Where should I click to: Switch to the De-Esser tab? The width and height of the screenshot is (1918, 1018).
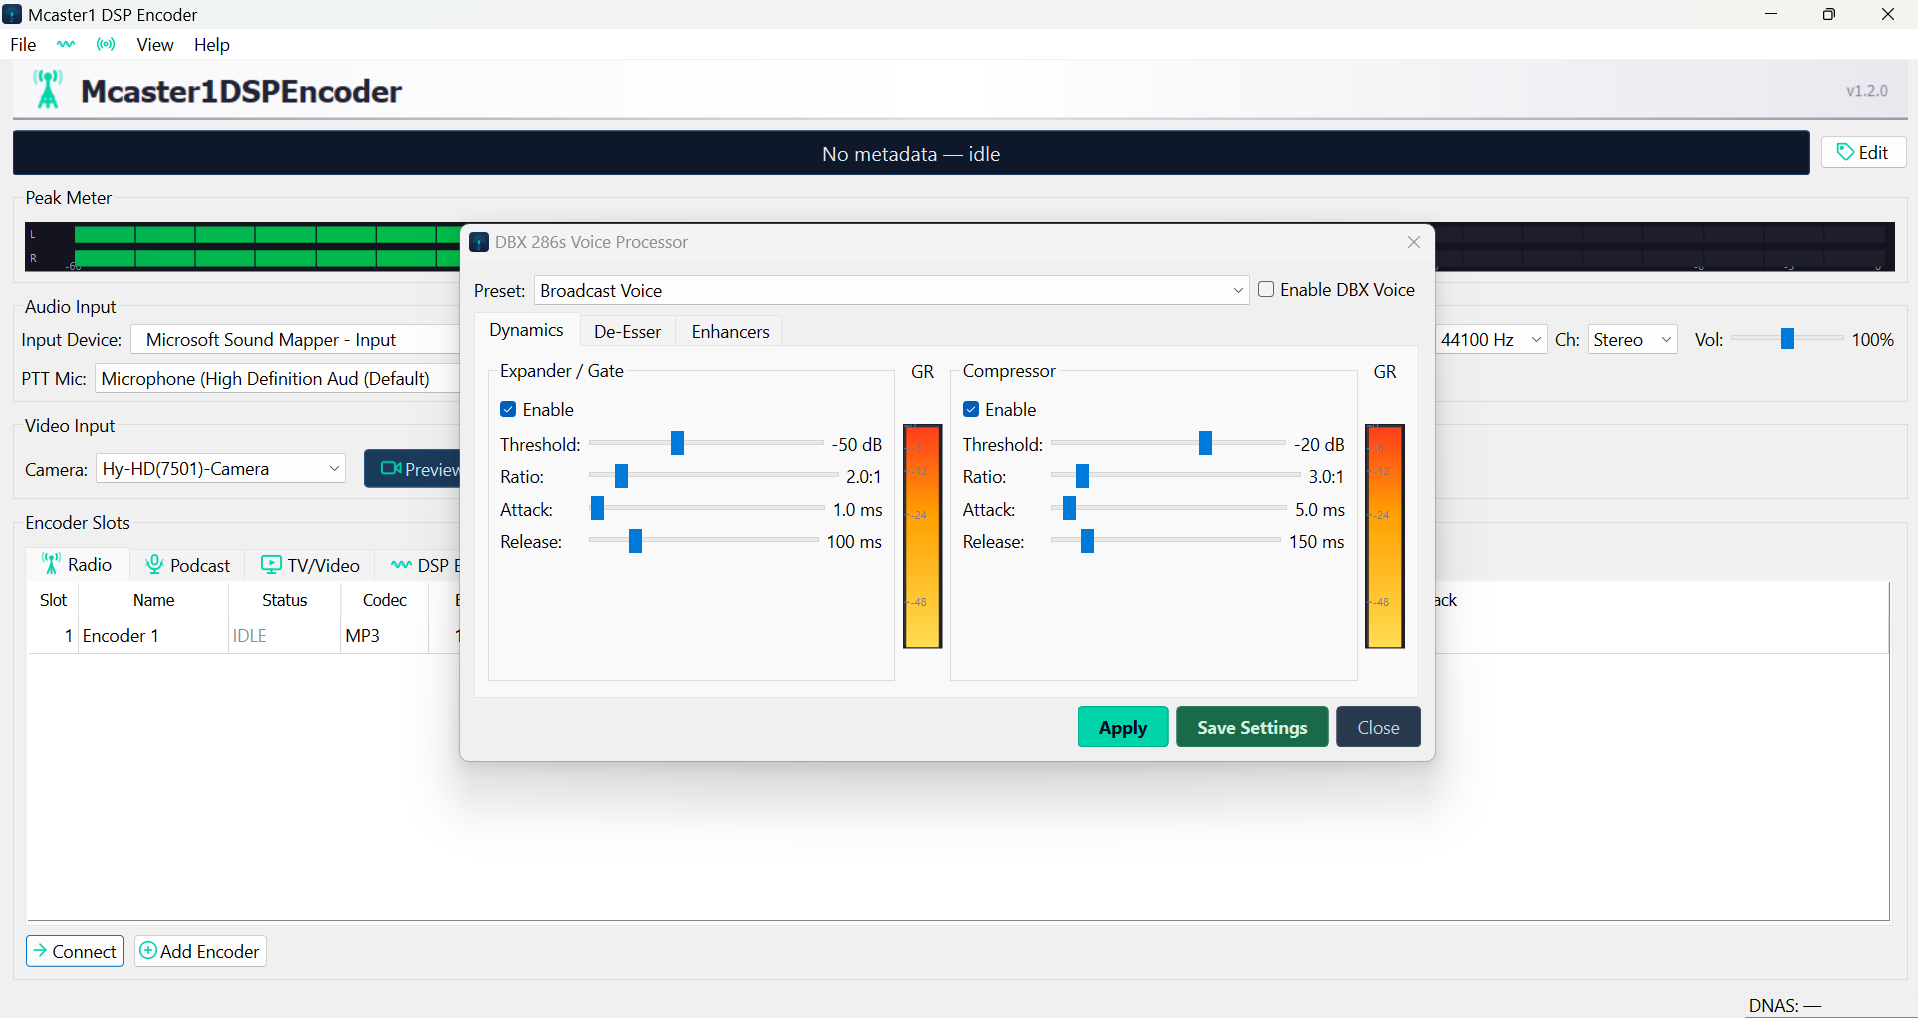(627, 332)
